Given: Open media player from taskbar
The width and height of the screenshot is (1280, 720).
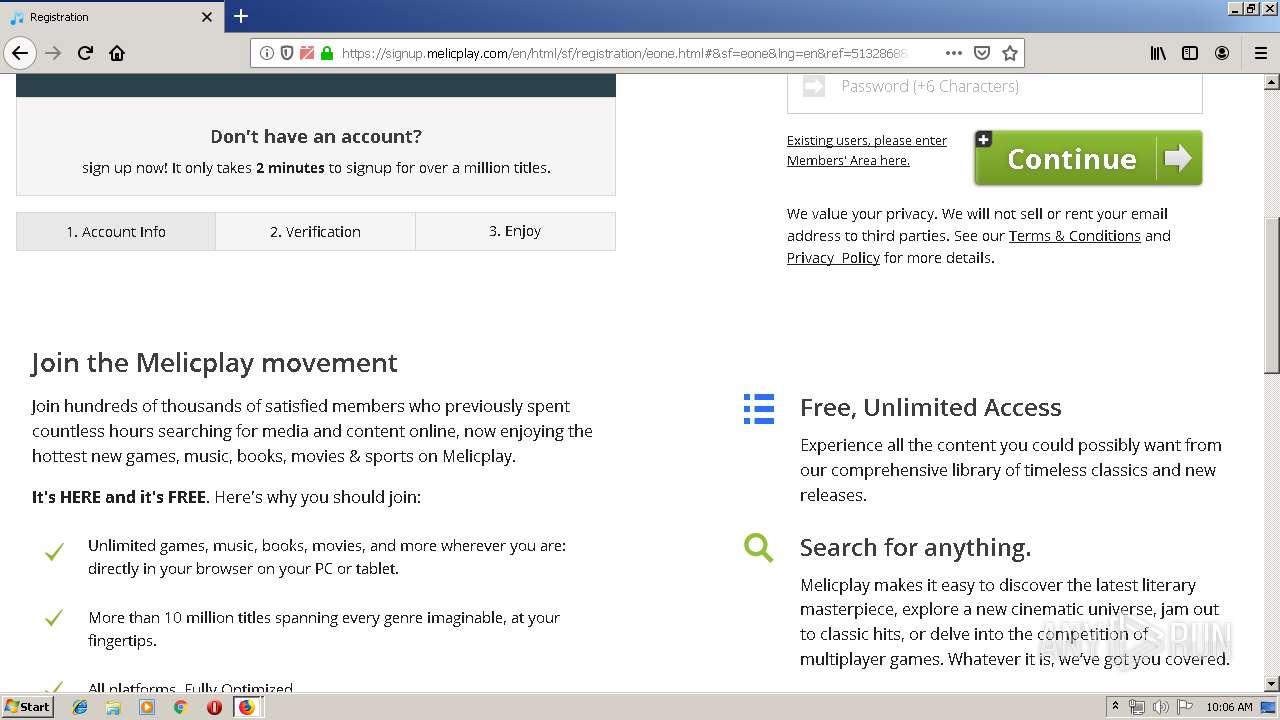Looking at the screenshot, I should coord(147,707).
